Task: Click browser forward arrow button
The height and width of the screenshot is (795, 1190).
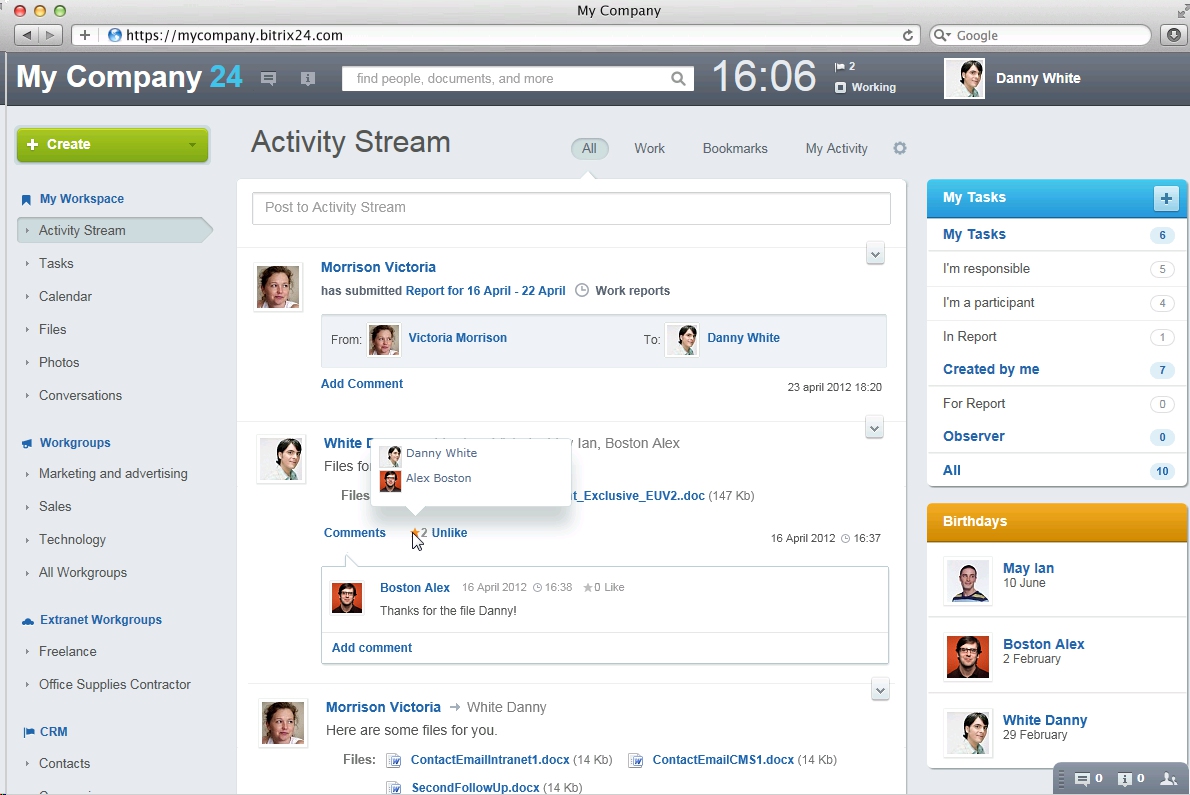Action: [50, 35]
